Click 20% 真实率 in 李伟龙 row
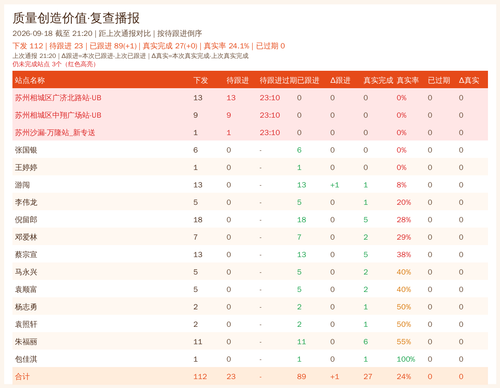 tap(404, 202)
